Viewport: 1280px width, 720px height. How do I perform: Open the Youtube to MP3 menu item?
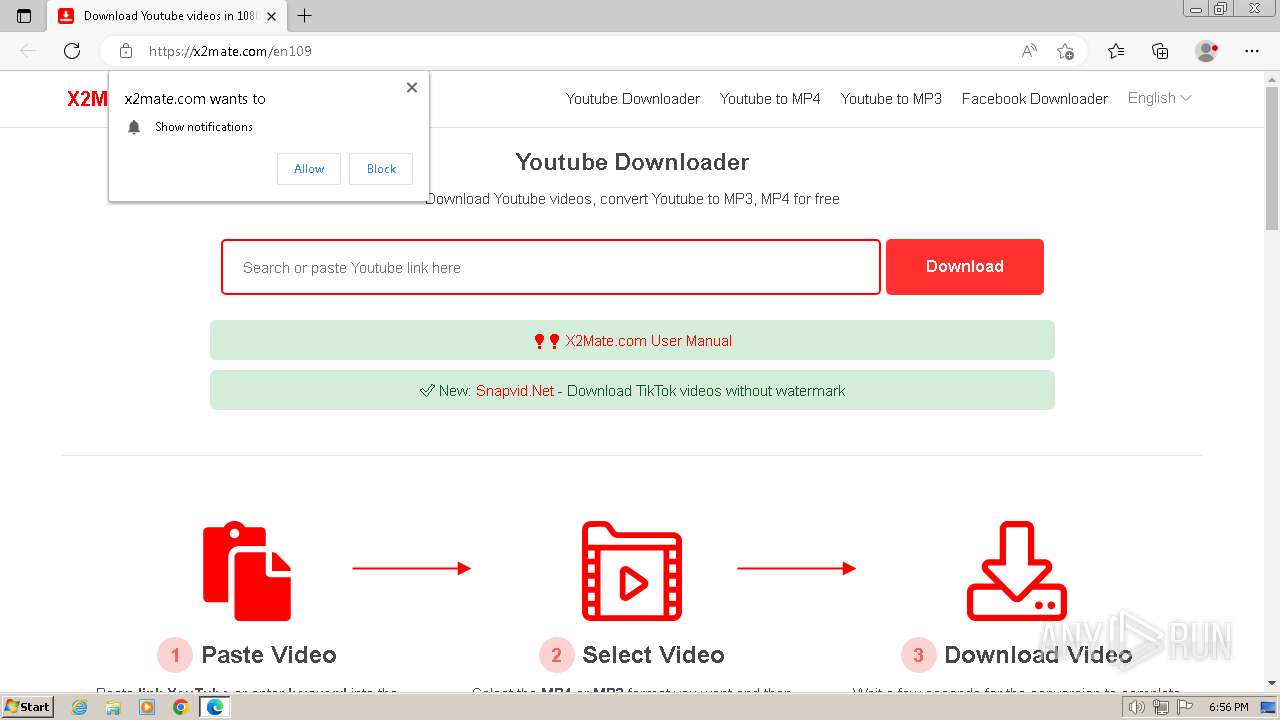pyautogui.click(x=891, y=99)
